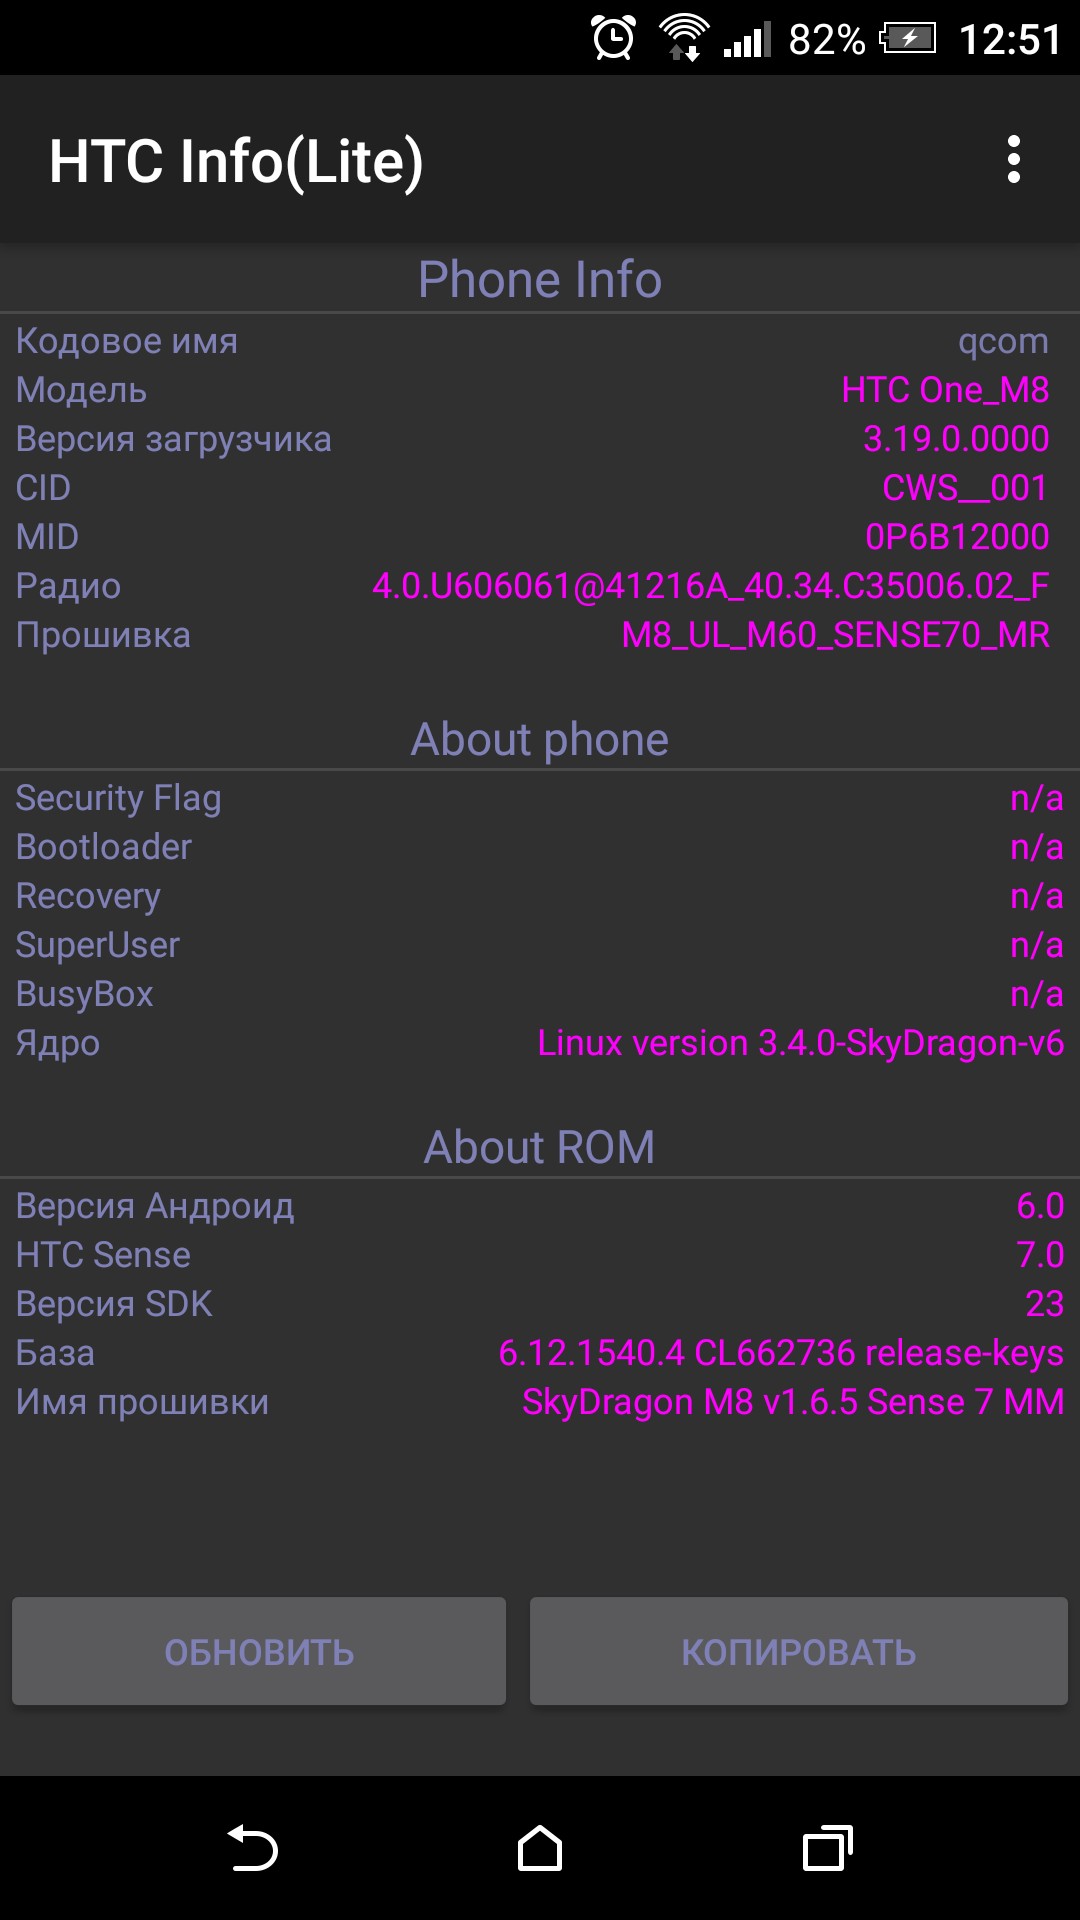
Task: Tap the Linux version kernel value
Action: click(x=800, y=1043)
